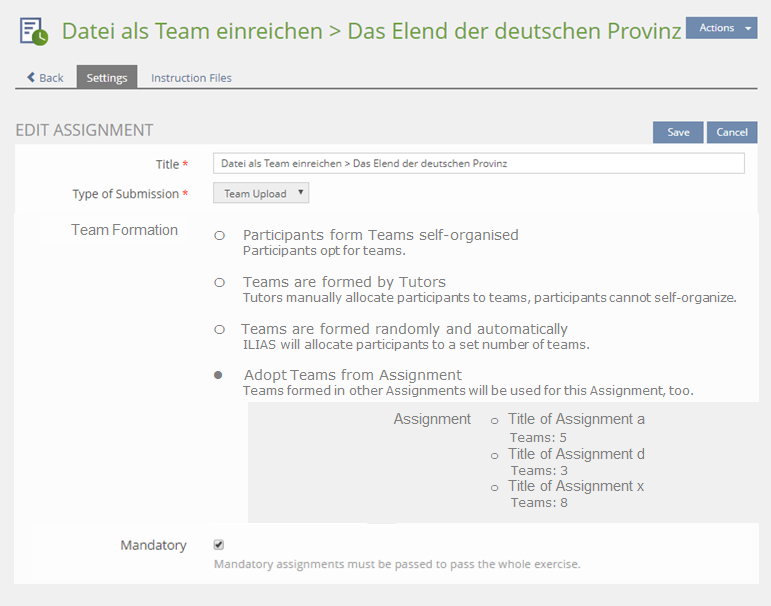Image resolution: width=771 pixels, height=606 pixels.
Task: Pick Adopt Teams from Assignment radio button
Action: pos(219,375)
